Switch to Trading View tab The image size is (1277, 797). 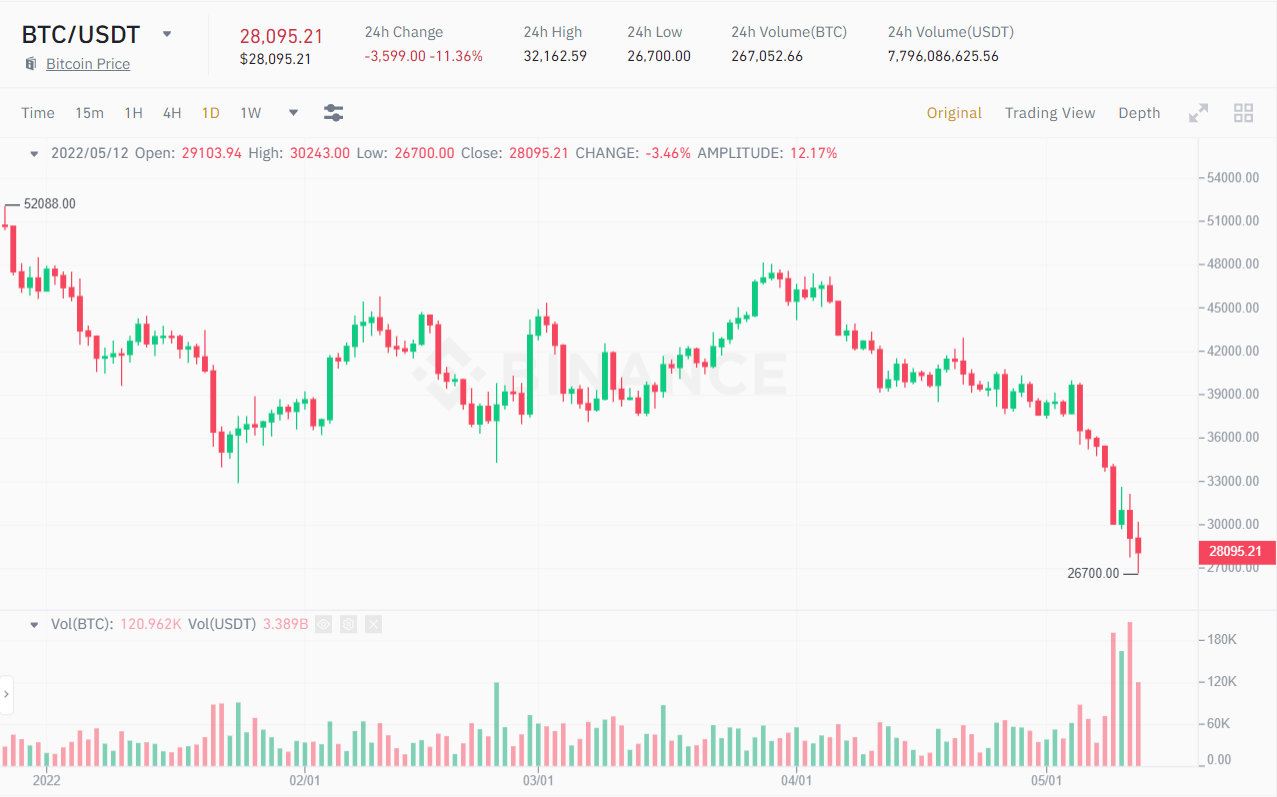[1050, 113]
